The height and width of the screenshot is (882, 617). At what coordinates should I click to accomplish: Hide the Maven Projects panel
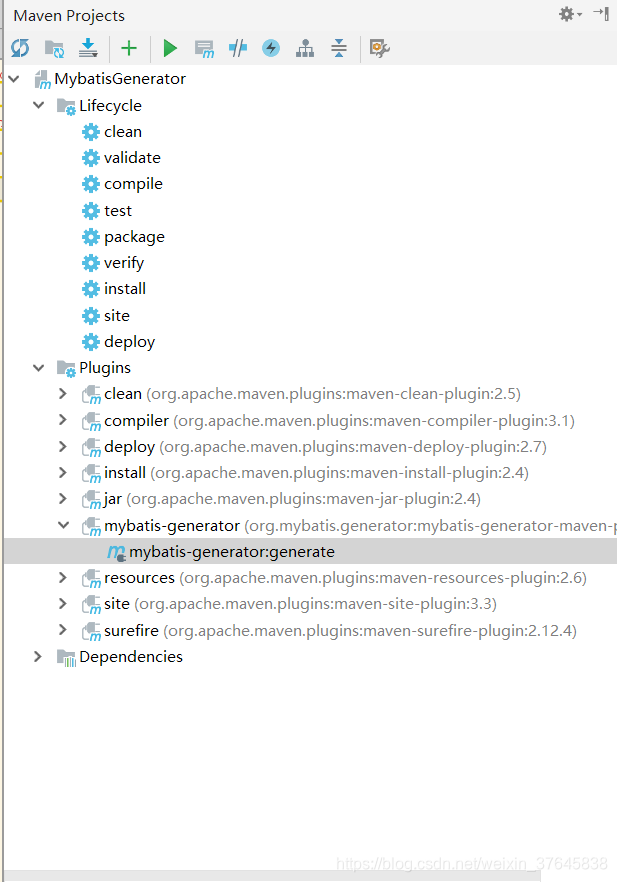[601, 14]
